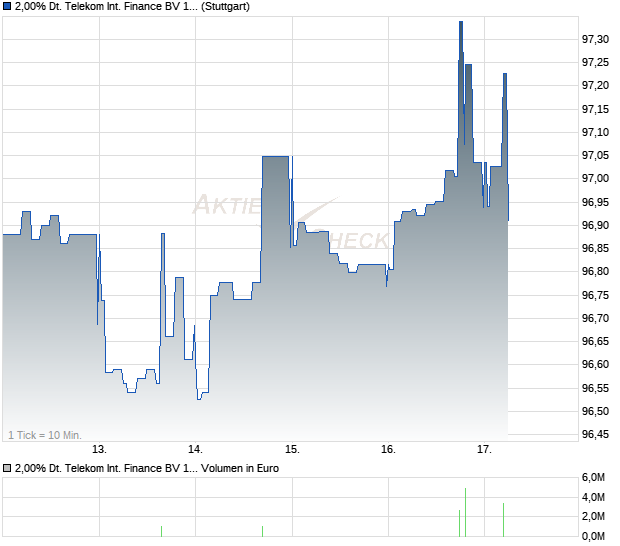Click the highest price spike on the chart

(x=460, y=23)
